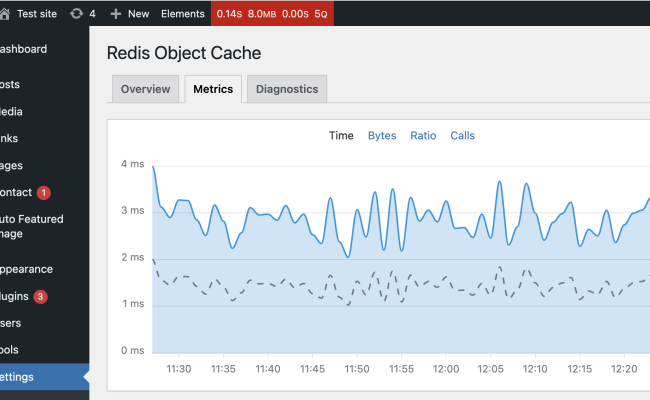Click the 12:20 time axis label
Image resolution: width=650 pixels, height=400 pixels.
click(x=624, y=369)
